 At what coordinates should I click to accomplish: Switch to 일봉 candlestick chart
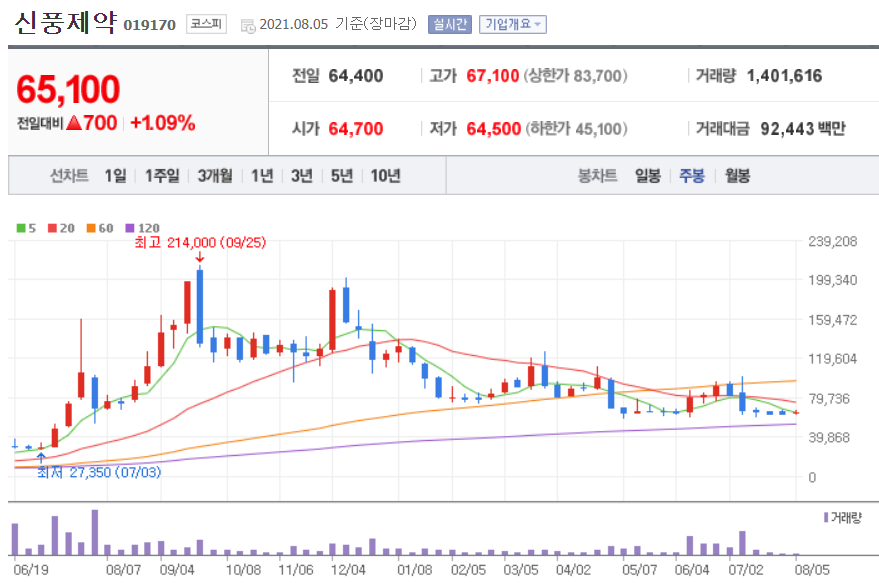pyautogui.click(x=647, y=175)
